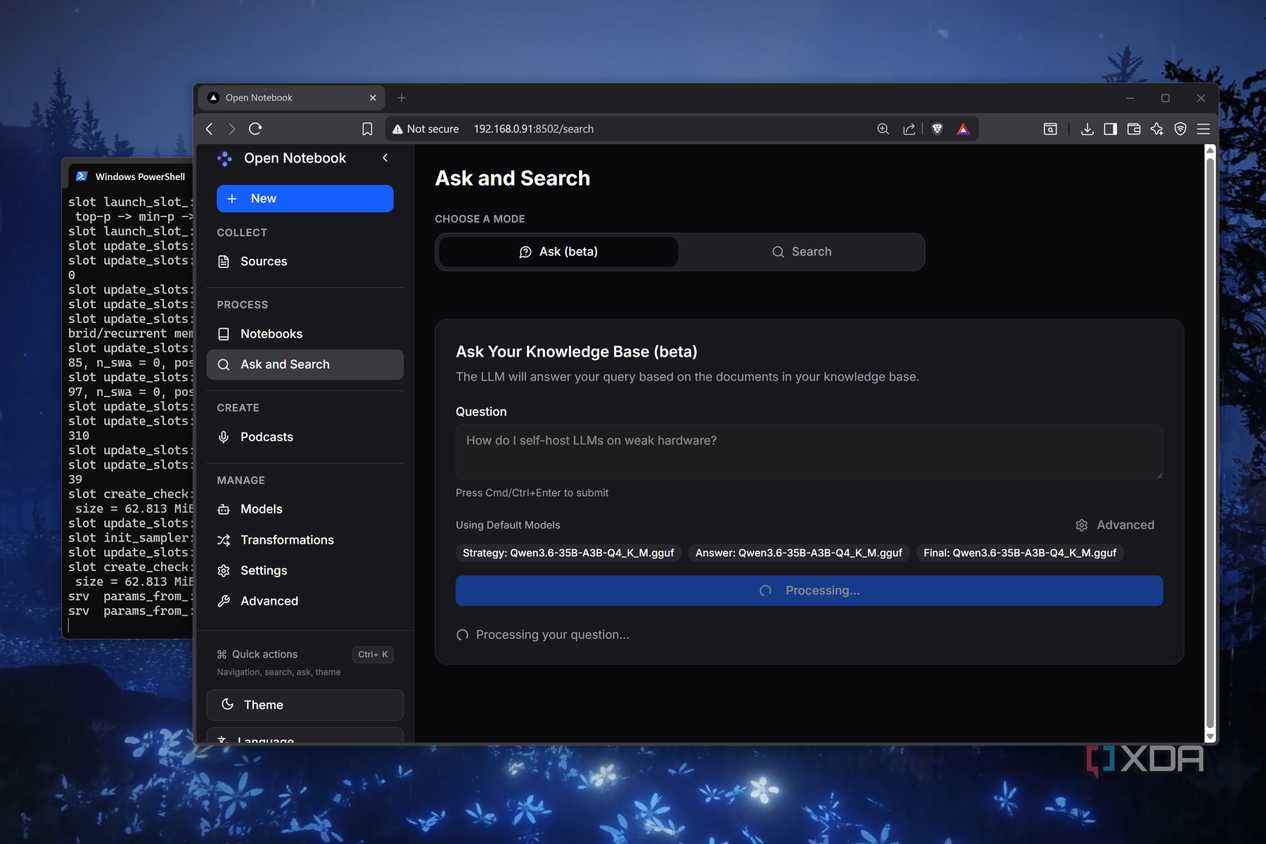1266x844 pixels.
Task: Click the Ctrl+K shortcut badge
Action: pos(373,654)
